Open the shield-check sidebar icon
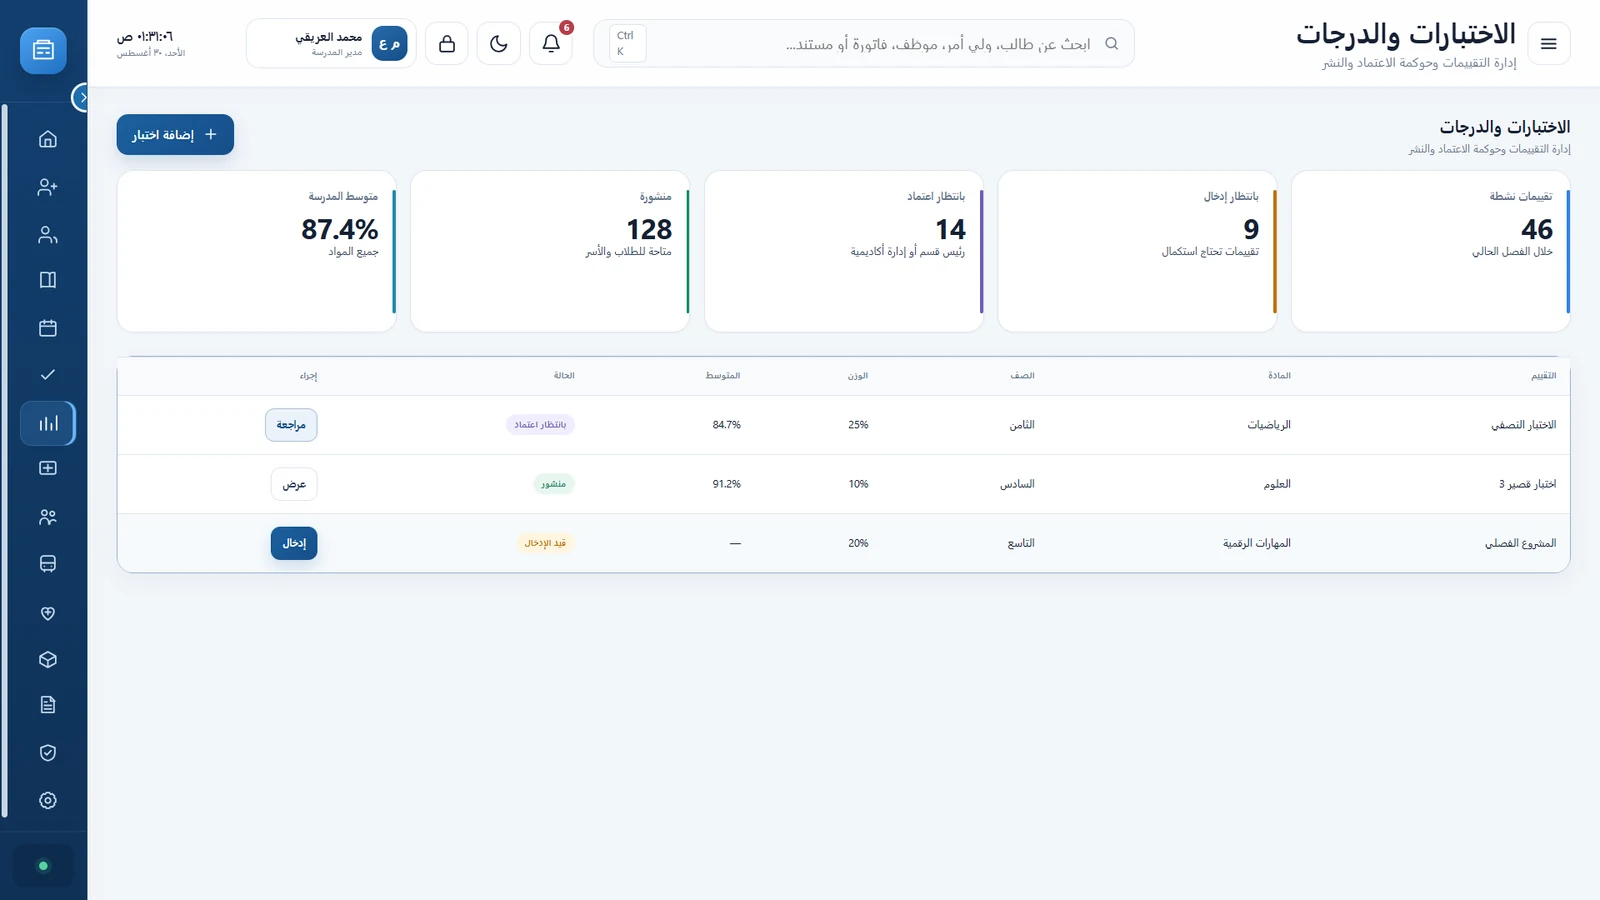The height and width of the screenshot is (900, 1600). tap(47, 753)
